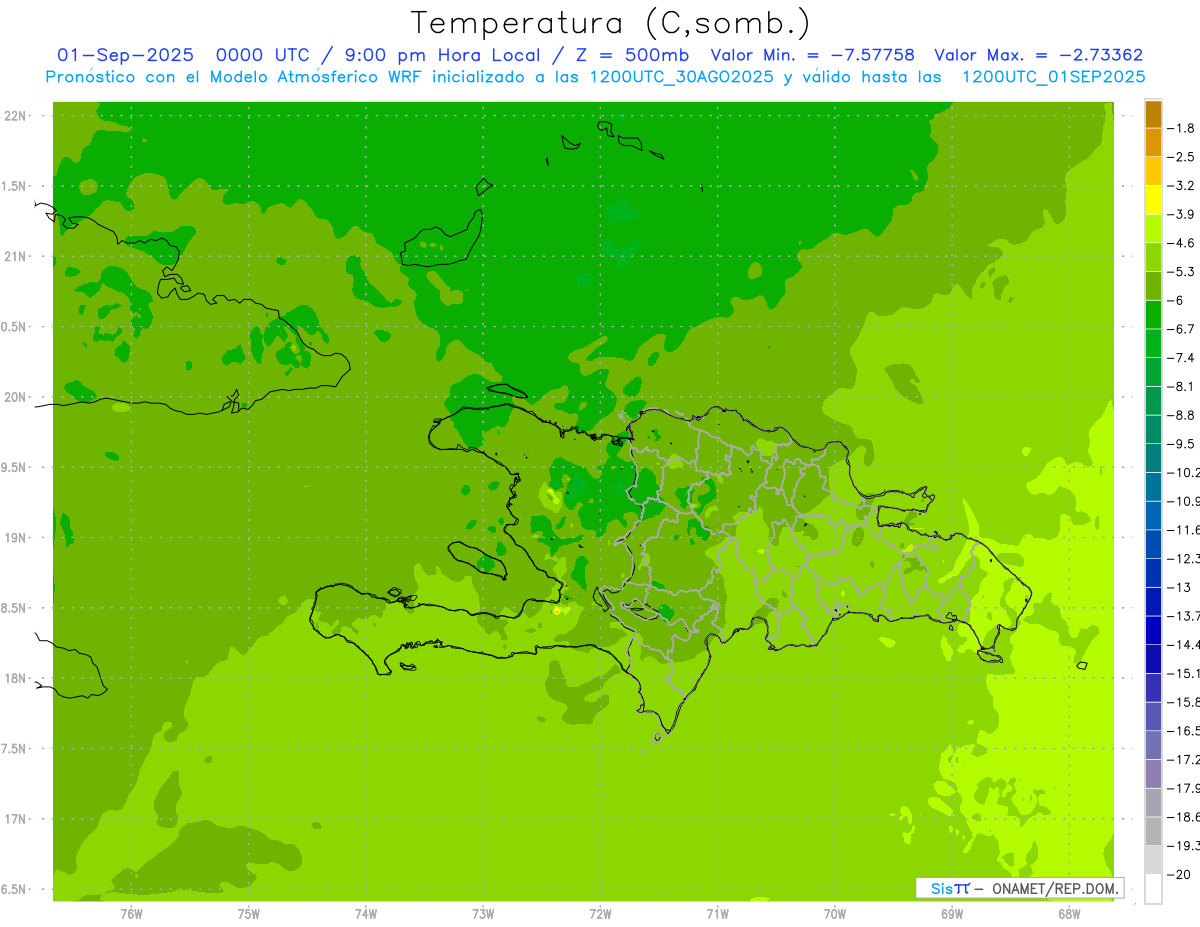Click the '-20' colorbar label

[x=1180, y=874]
